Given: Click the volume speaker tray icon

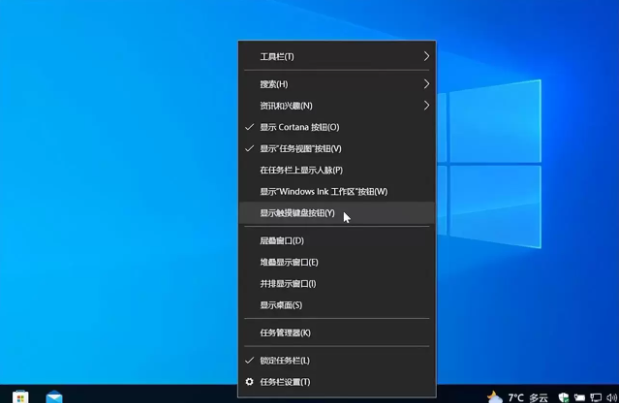Looking at the screenshot, I should [611, 397].
